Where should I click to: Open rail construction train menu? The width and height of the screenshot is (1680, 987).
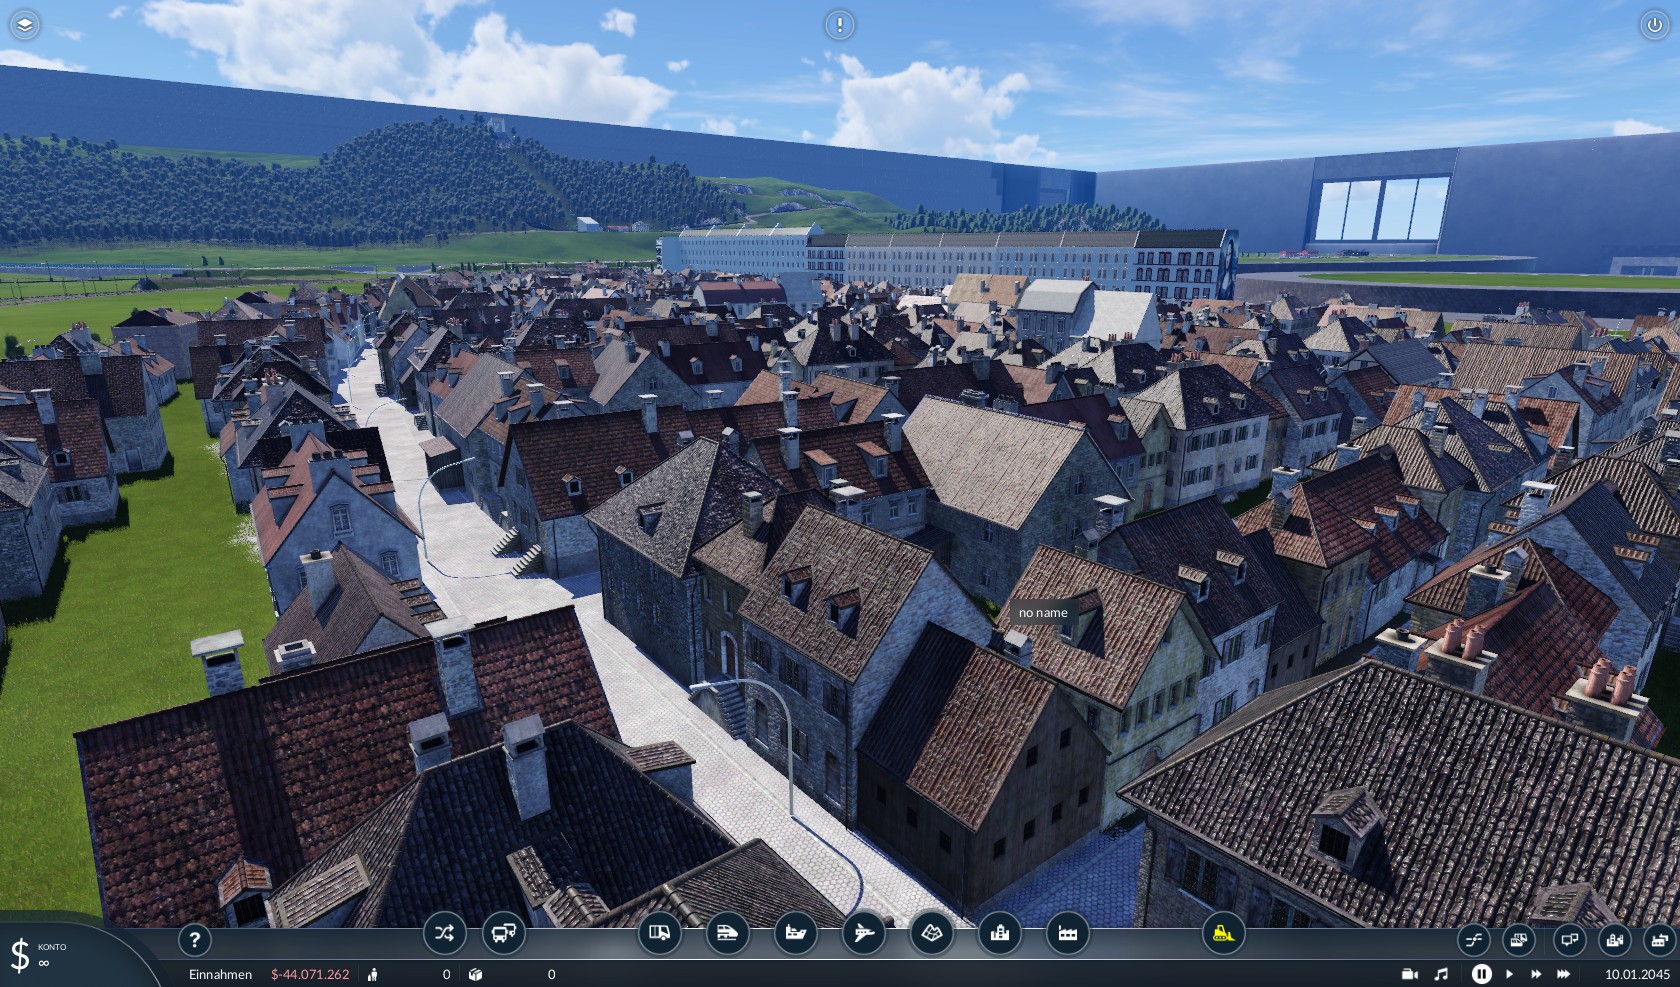coord(727,933)
